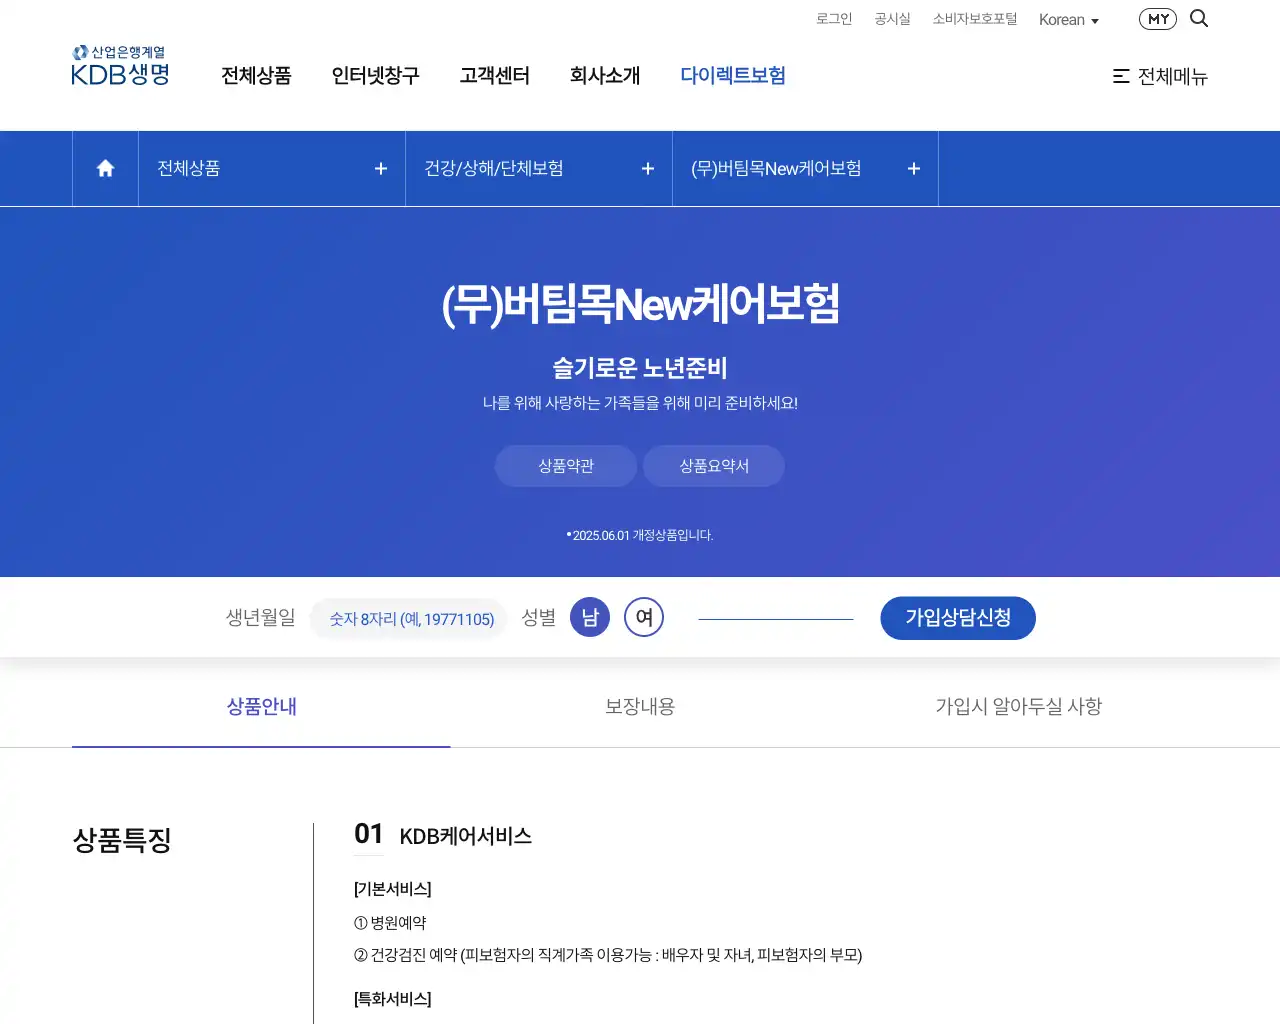Click the 로그인 link
Image resolution: width=1280 pixels, height=1024 pixels.
(x=833, y=19)
